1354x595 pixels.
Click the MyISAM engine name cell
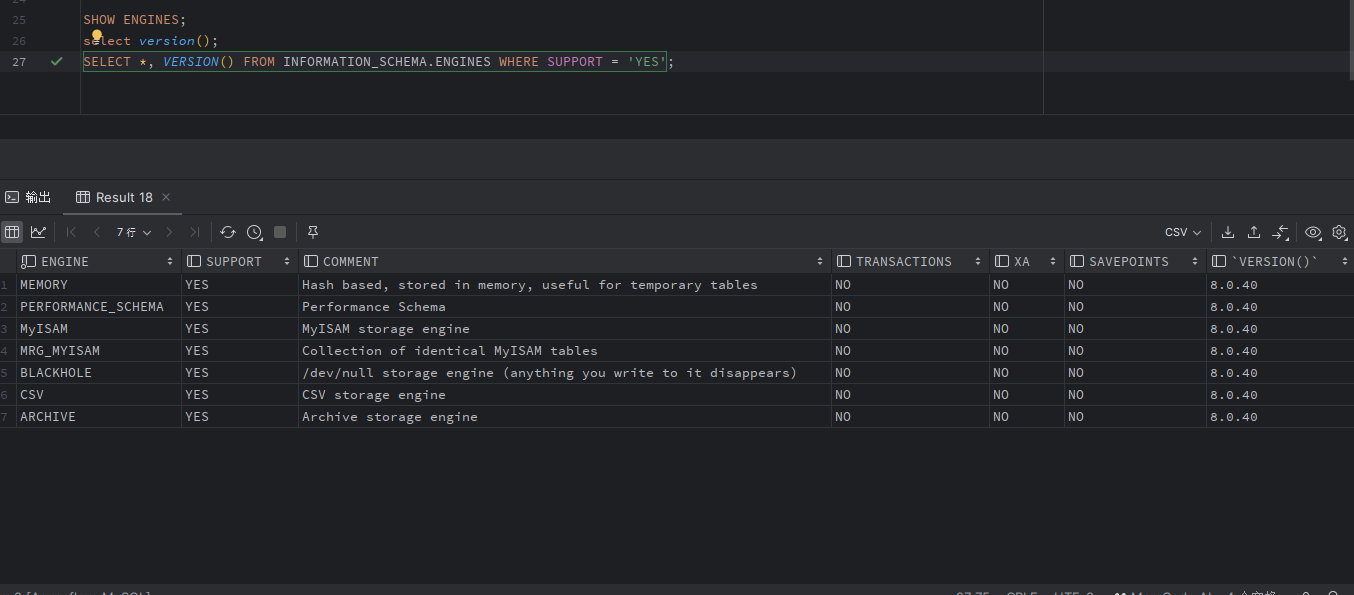click(x=99, y=329)
